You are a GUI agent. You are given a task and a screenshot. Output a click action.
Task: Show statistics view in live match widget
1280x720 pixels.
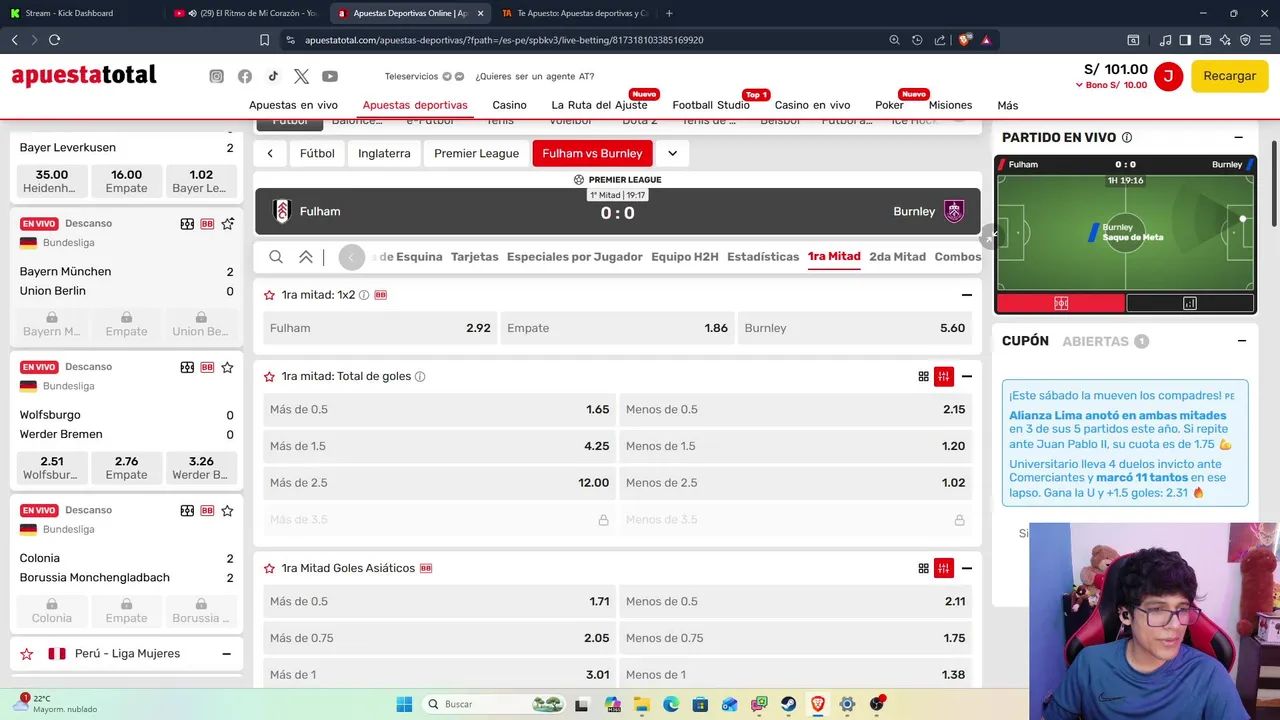[x=1190, y=303]
